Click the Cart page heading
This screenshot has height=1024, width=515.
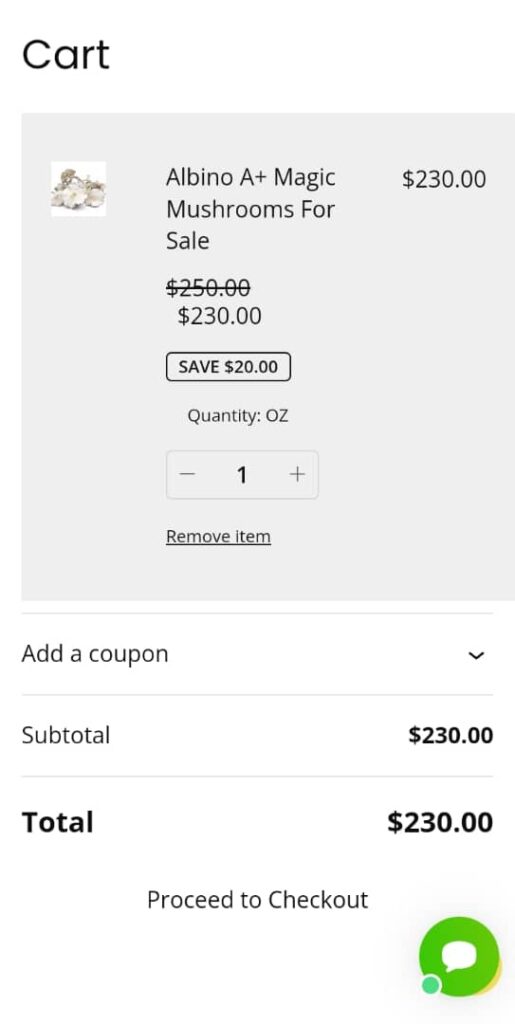point(66,55)
